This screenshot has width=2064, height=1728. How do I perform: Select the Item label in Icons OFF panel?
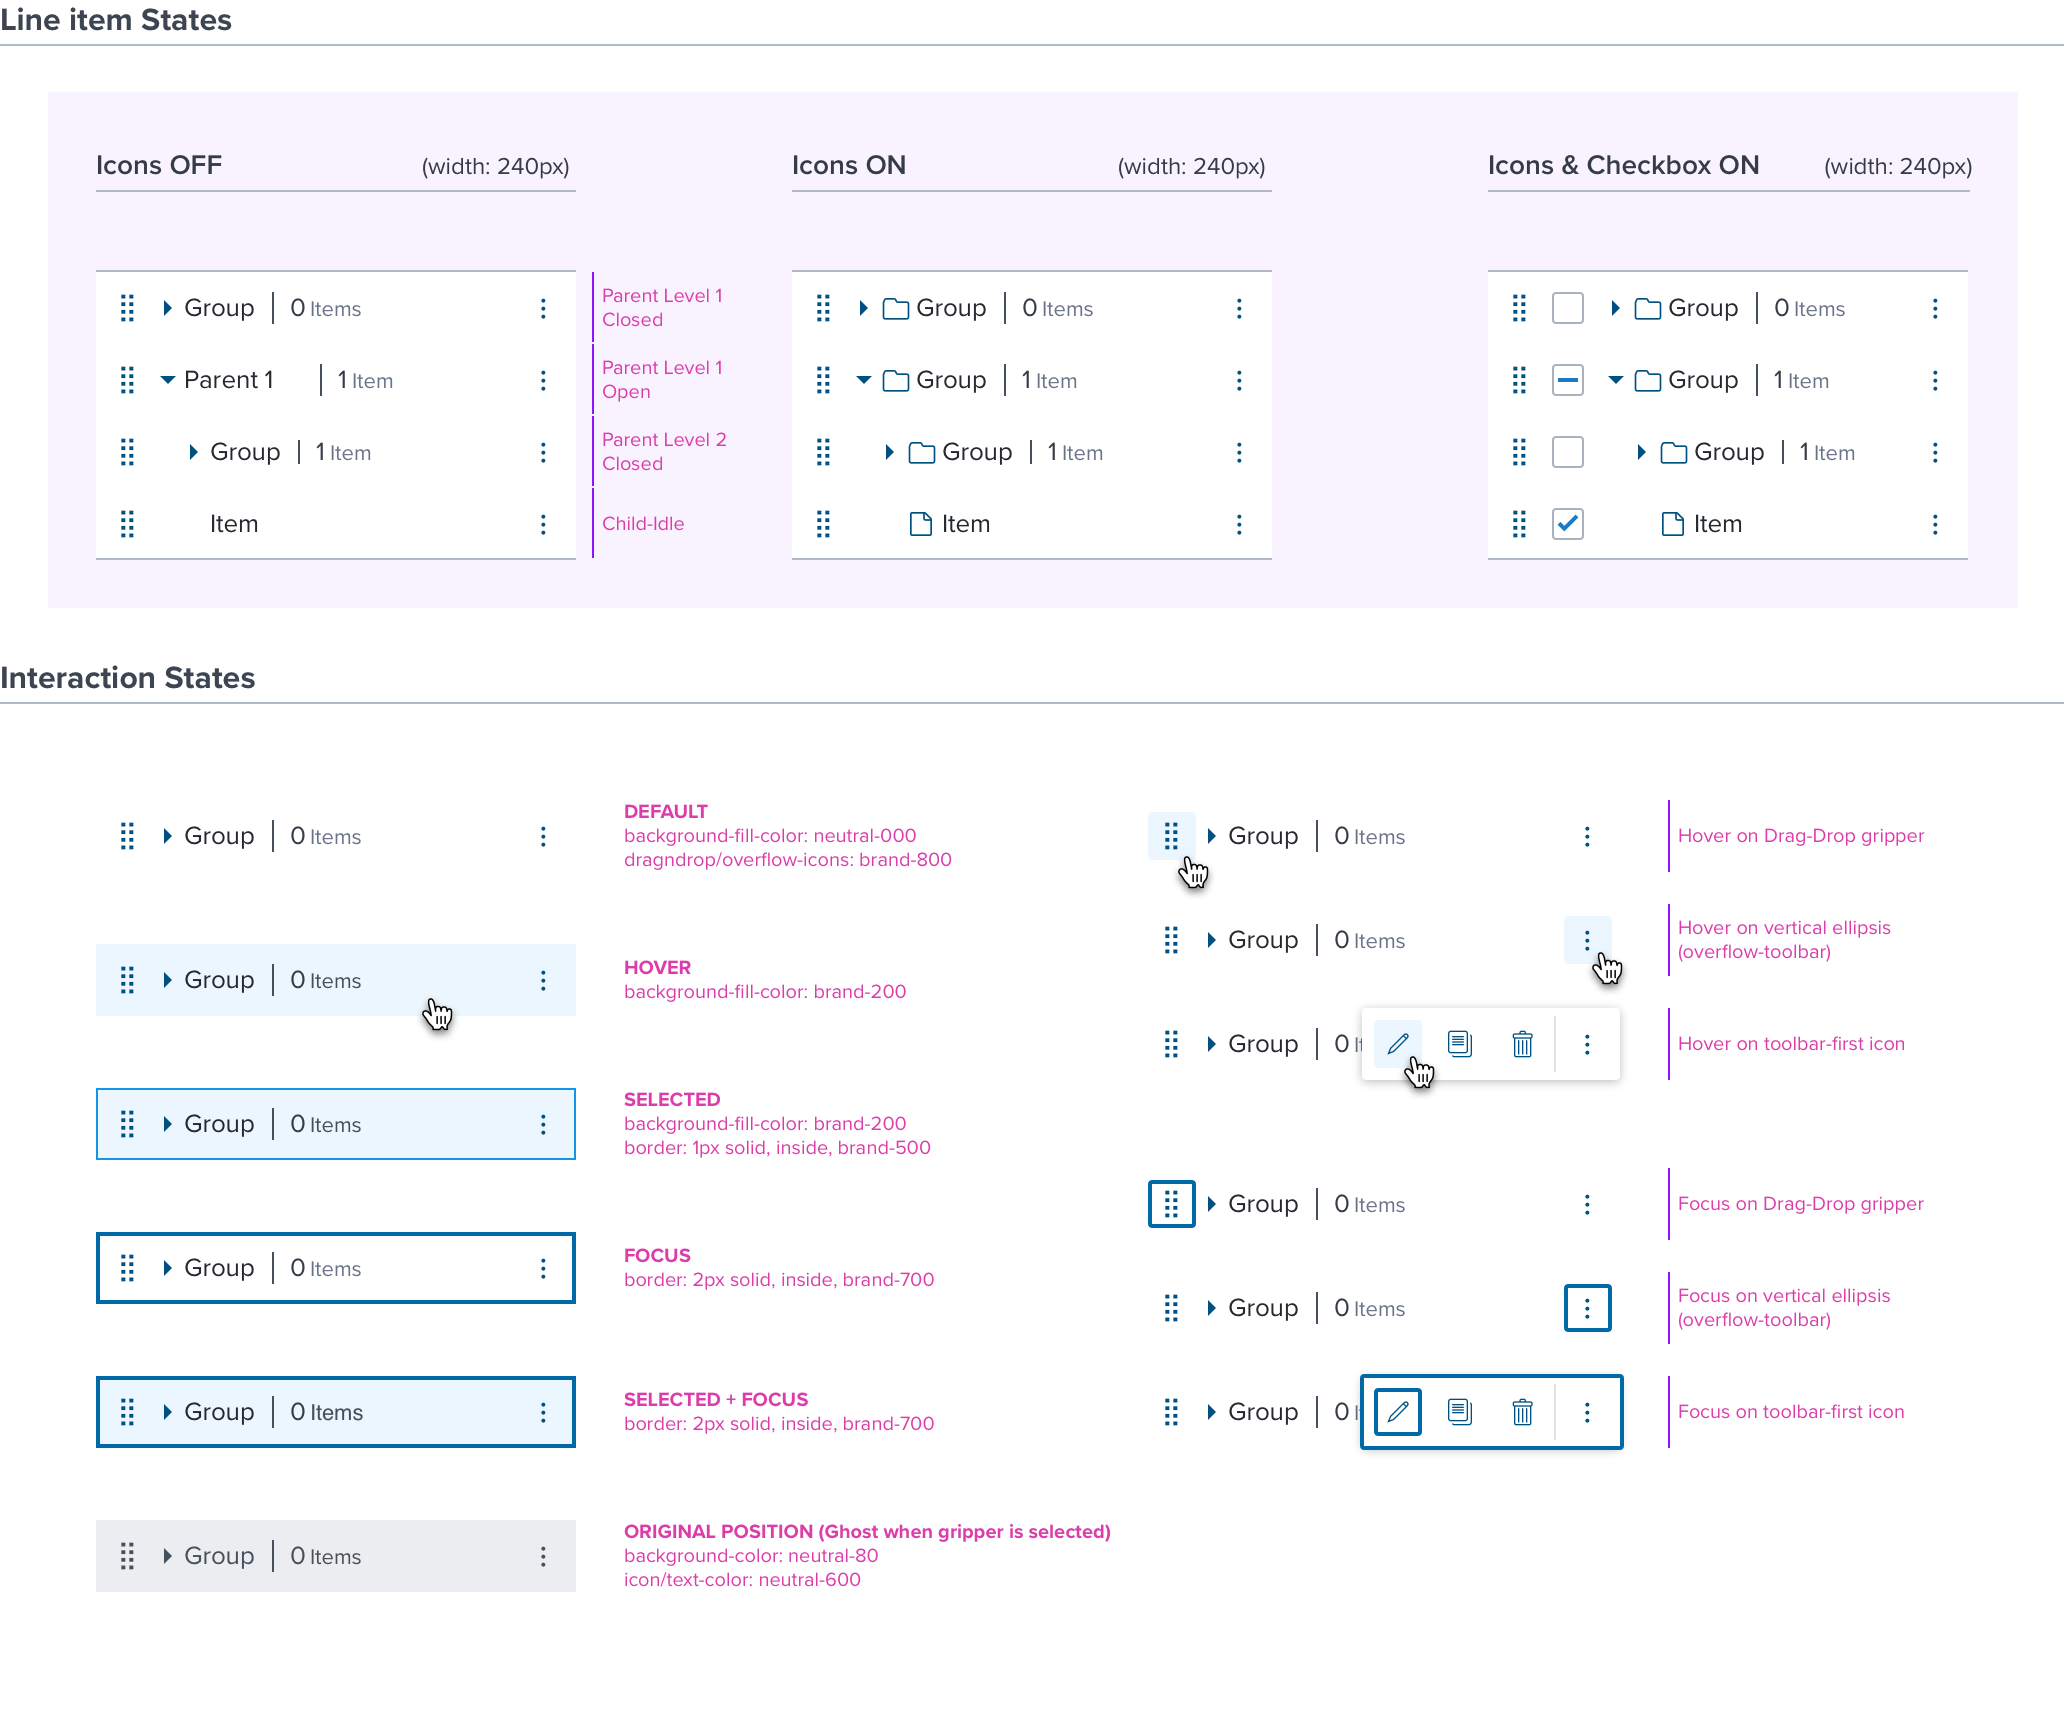(234, 524)
